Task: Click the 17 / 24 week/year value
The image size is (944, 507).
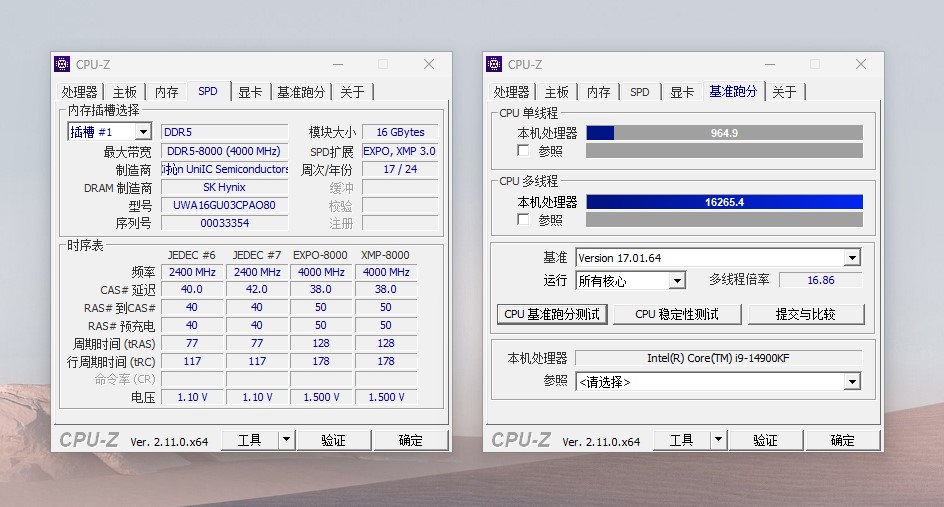Action: pyautogui.click(x=400, y=169)
